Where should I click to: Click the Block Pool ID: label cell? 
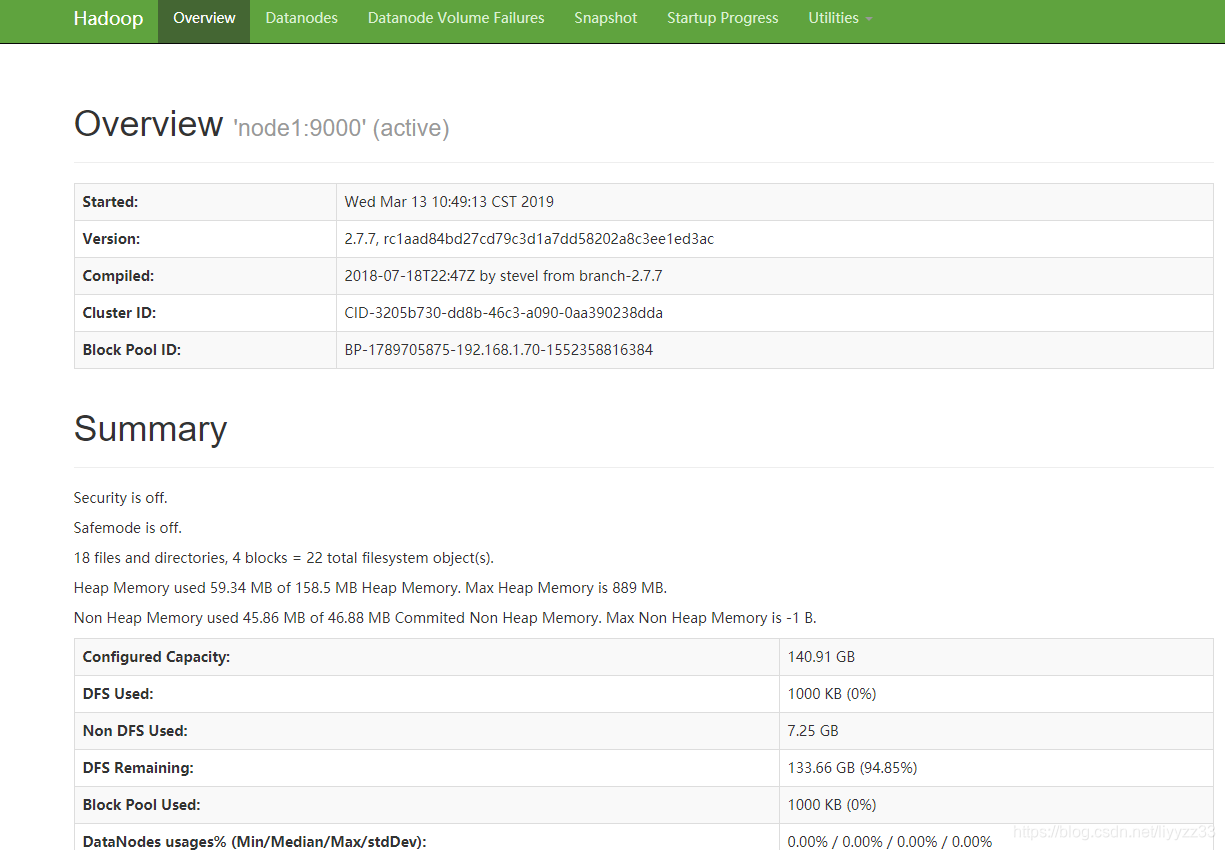[x=205, y=350]
